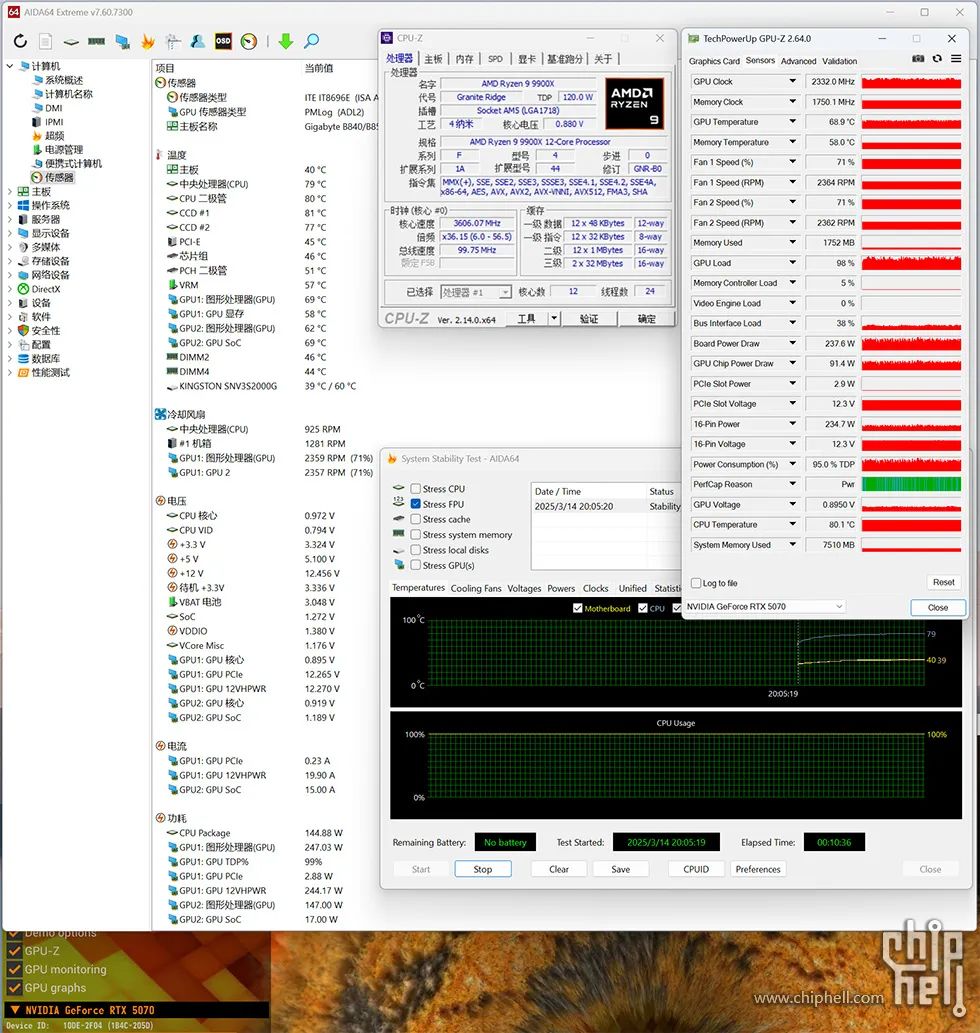Open the SPD tab in CPU-Z
Screen dimensions: 980x1033
tap(495, 59)
